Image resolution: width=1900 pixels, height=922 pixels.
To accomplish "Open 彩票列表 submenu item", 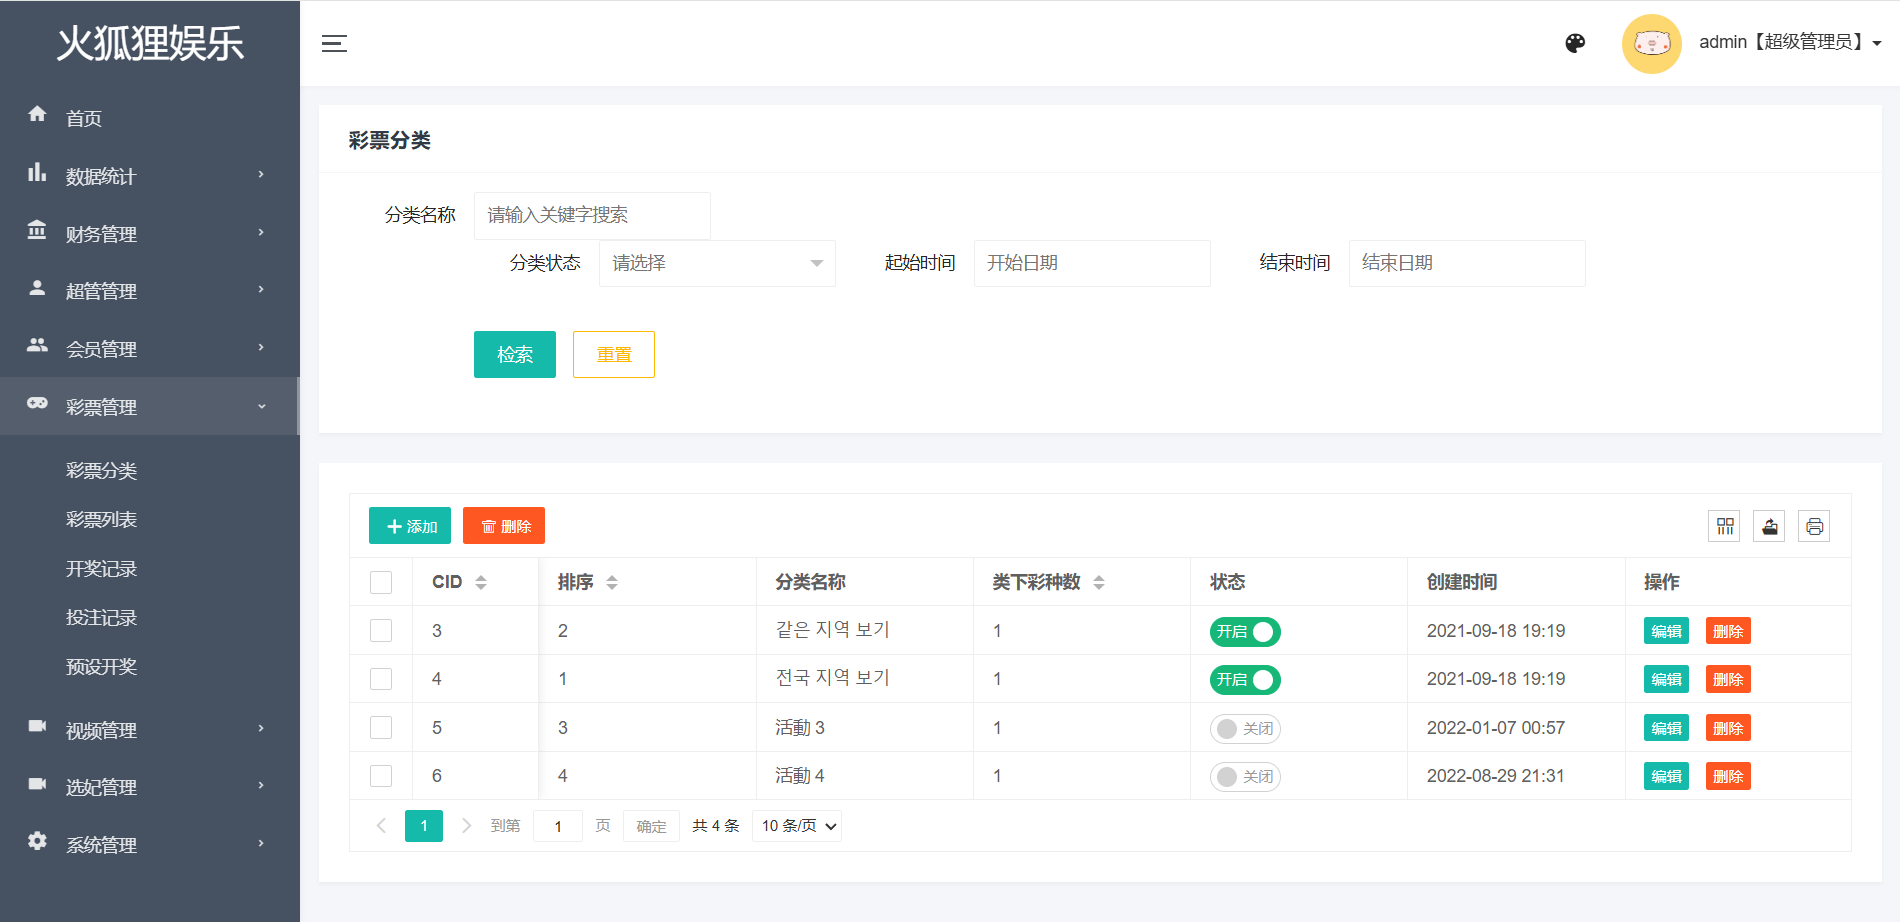I will point(102,519).
